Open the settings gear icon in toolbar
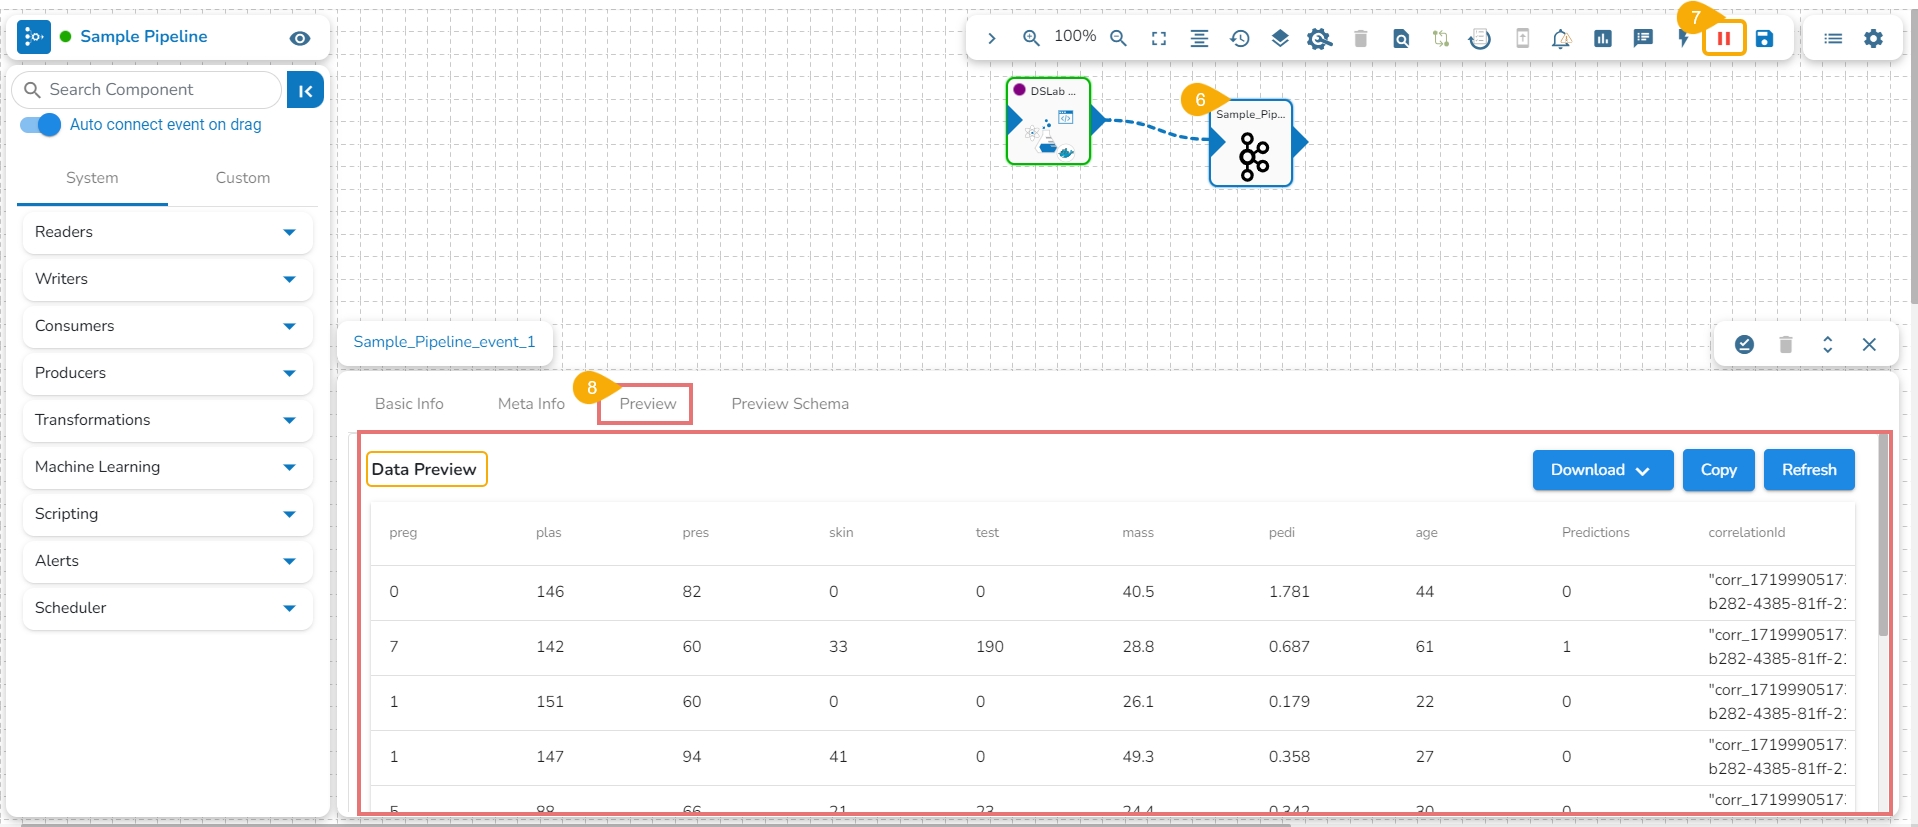 [1873, 38]
